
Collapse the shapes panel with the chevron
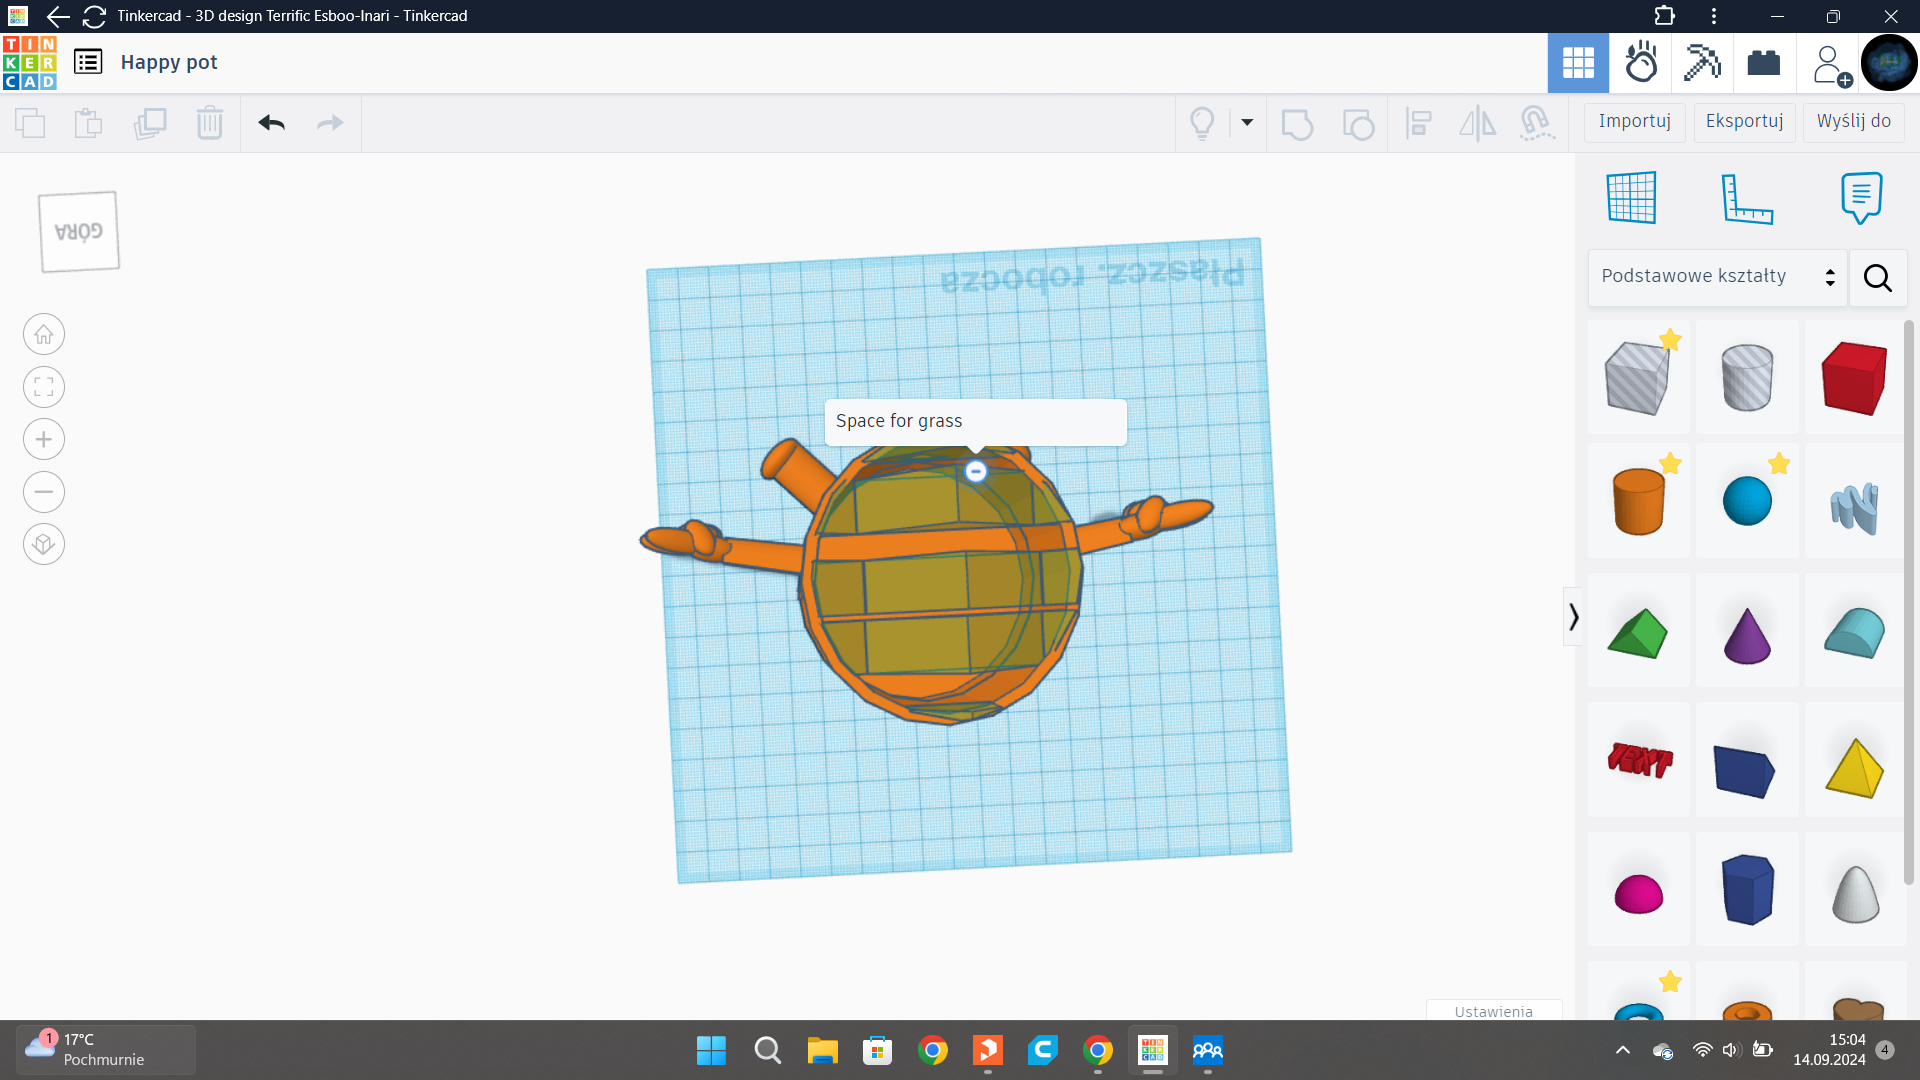click(1573, 616)
